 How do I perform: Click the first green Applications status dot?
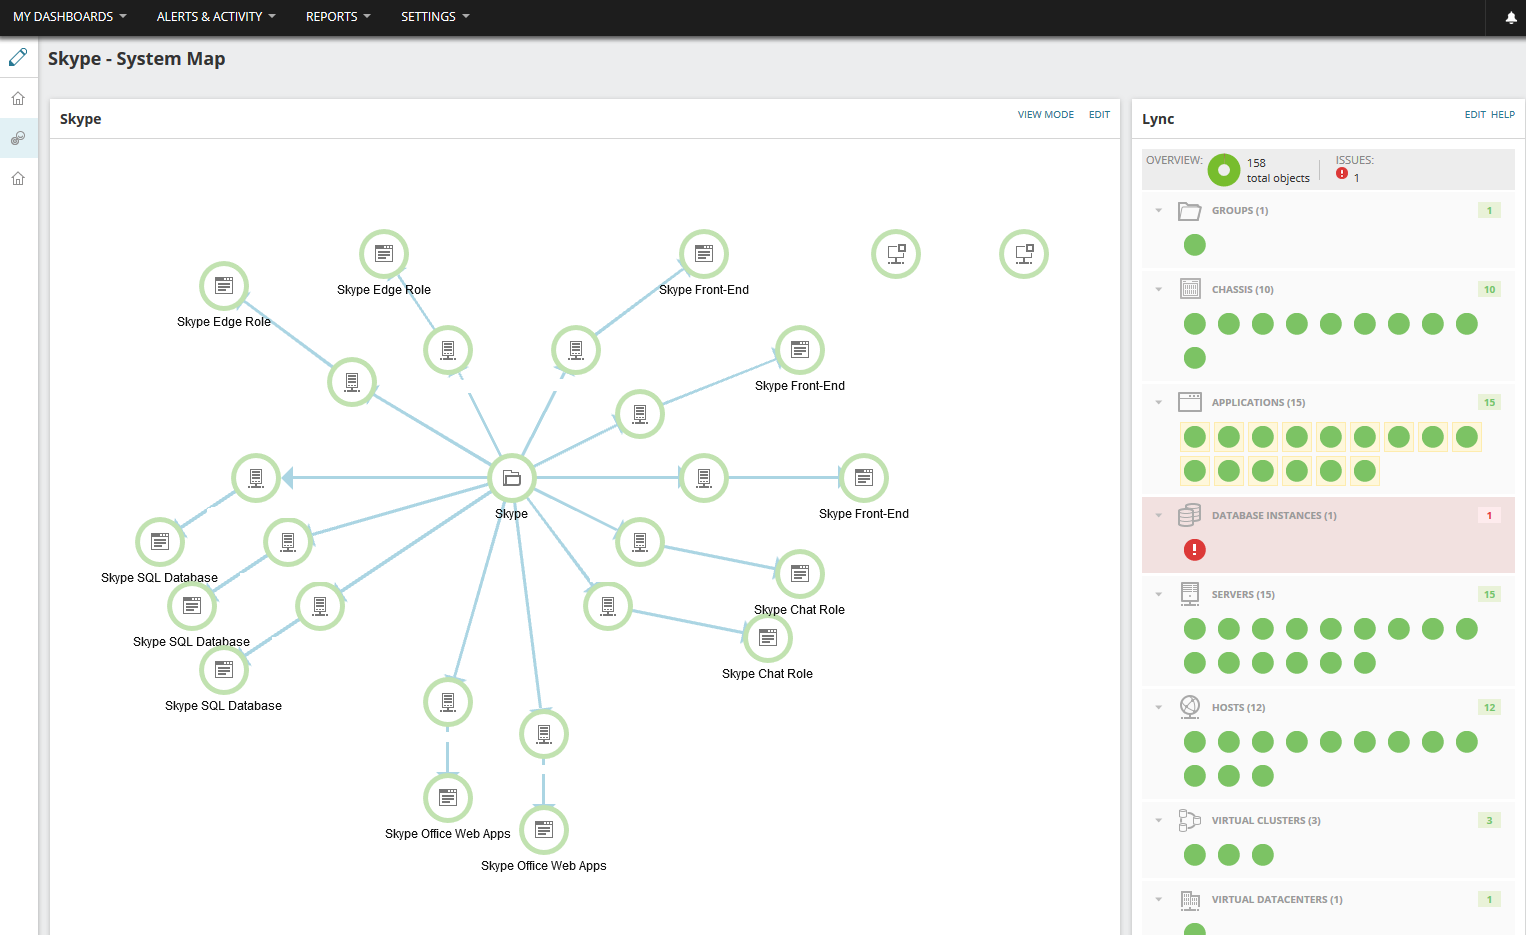pyautogui.click(x=1195, y=437)
